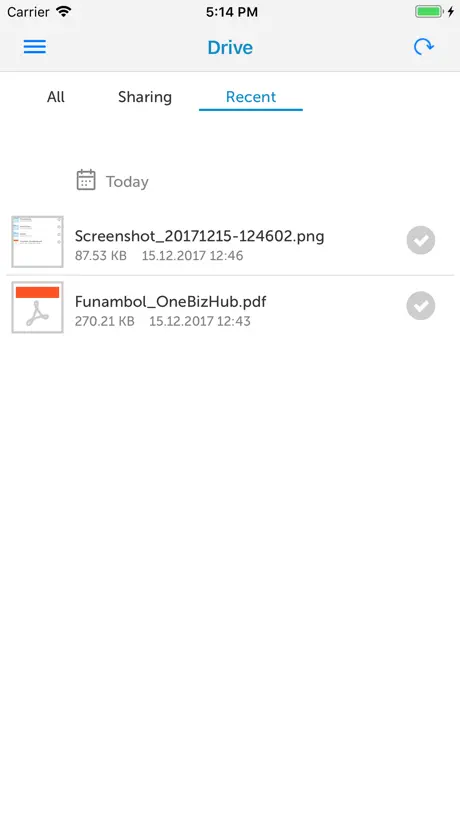The width and height of the screenshot is (460, 818).
Task: Click the Today section header label
Action: (127, 182)
